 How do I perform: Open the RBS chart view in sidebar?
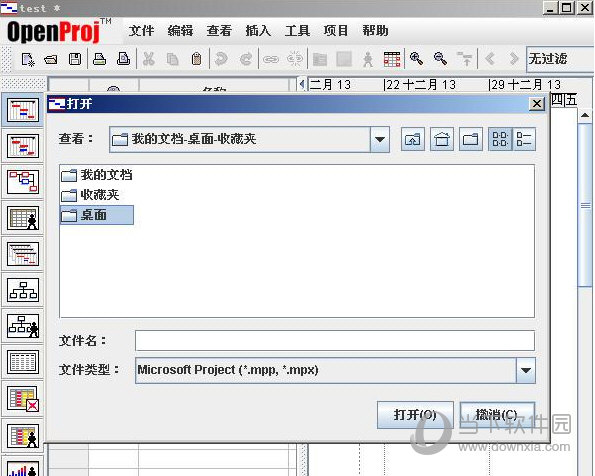pos(23,326)
